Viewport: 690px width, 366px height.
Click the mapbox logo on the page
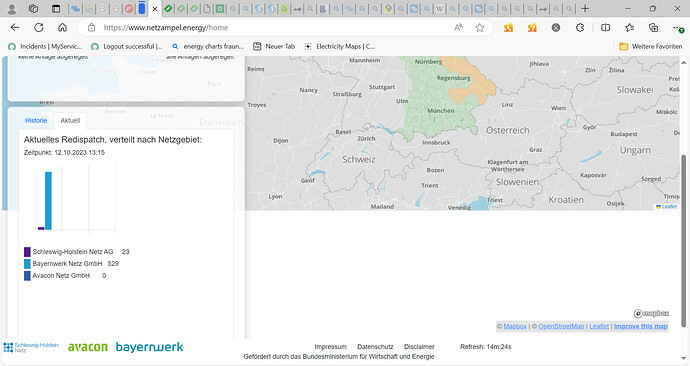651,313
